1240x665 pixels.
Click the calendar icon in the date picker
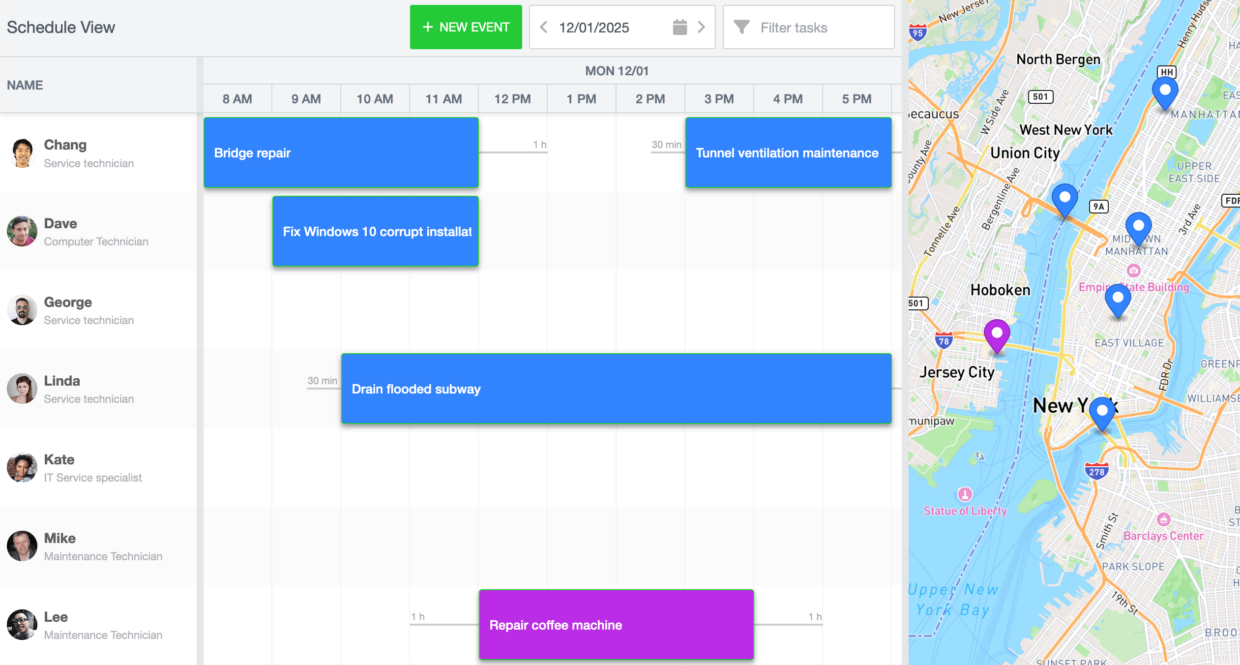click(x=680, y=27)
